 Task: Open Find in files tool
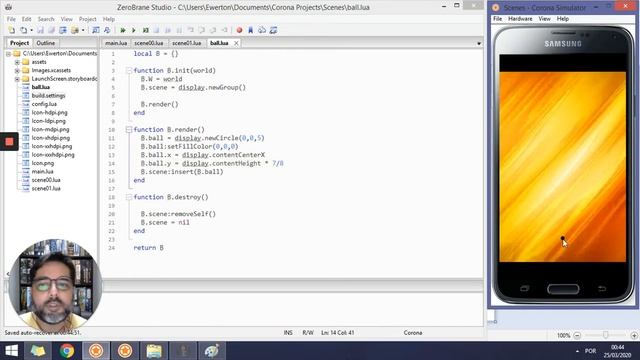pyautogui.click(x=107, y=30)
